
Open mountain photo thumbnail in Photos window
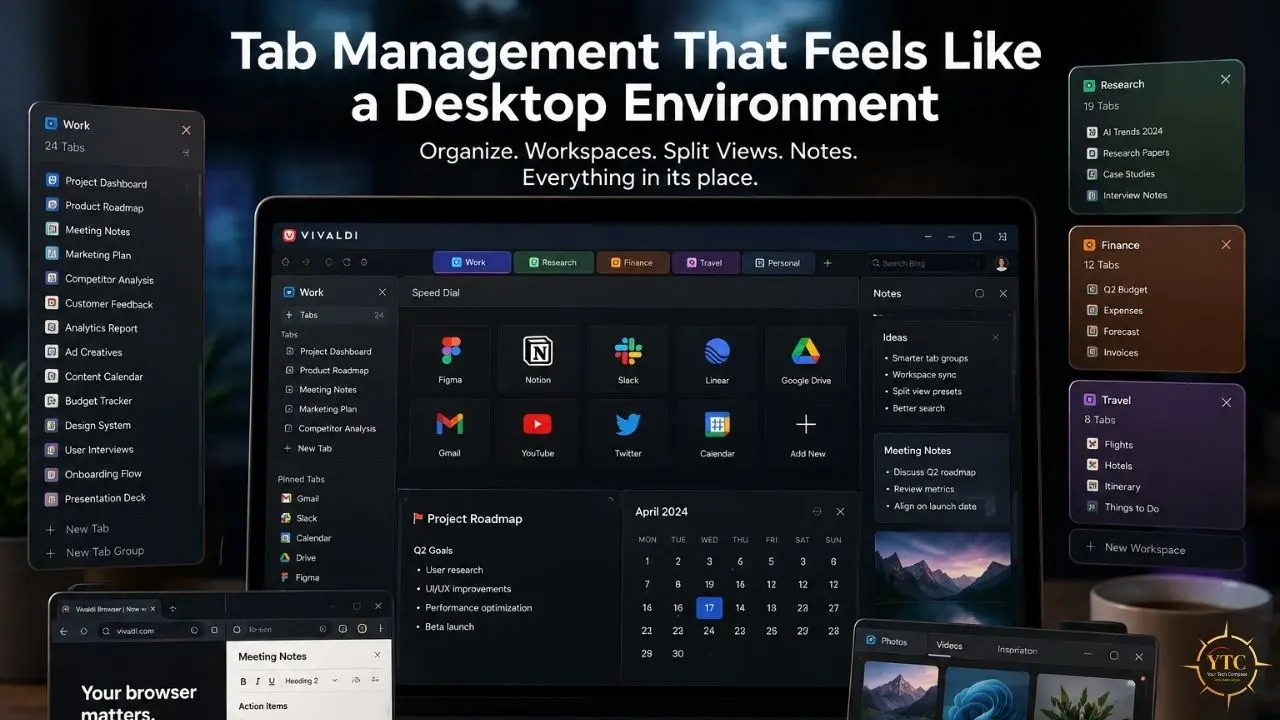[900, 690]
